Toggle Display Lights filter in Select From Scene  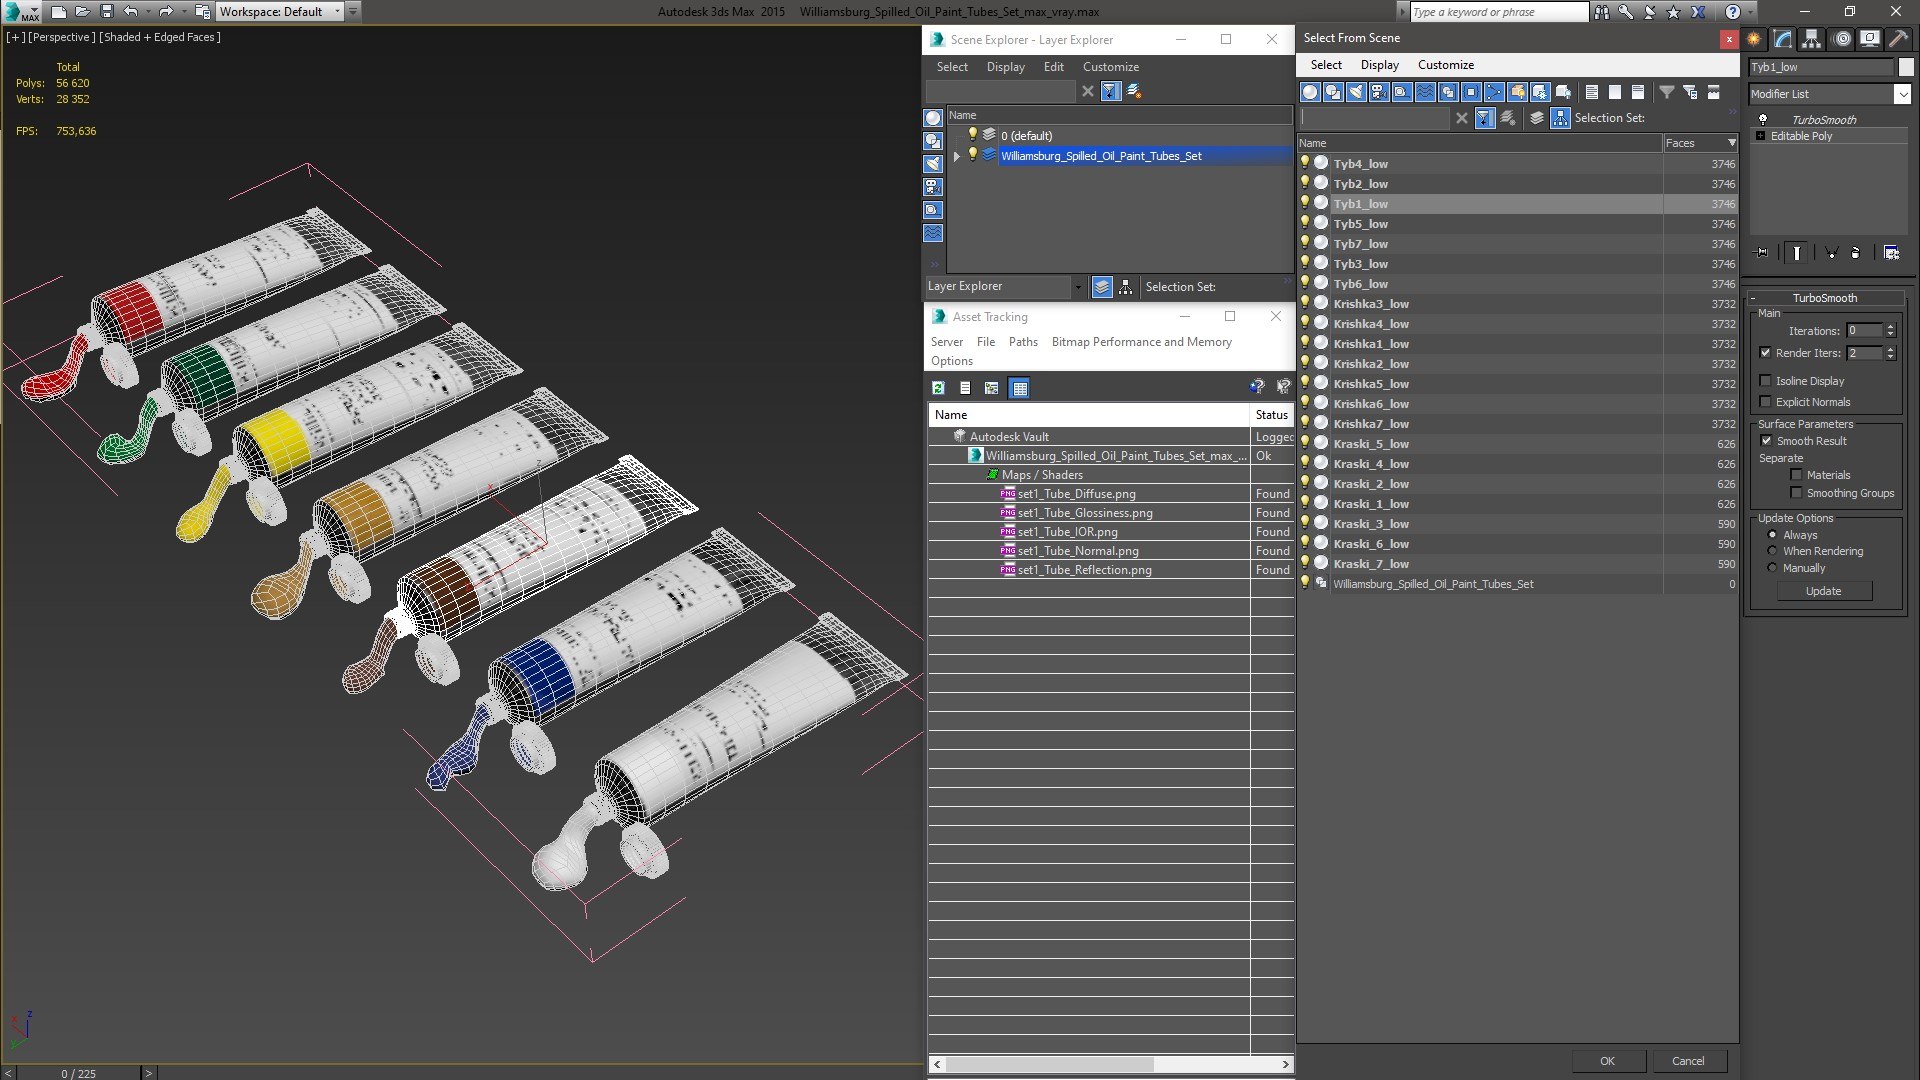(x=1356, y=92)
